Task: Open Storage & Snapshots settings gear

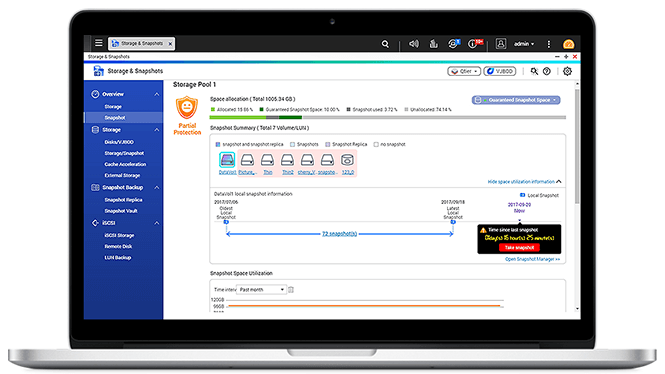Action: pos(567,71)
